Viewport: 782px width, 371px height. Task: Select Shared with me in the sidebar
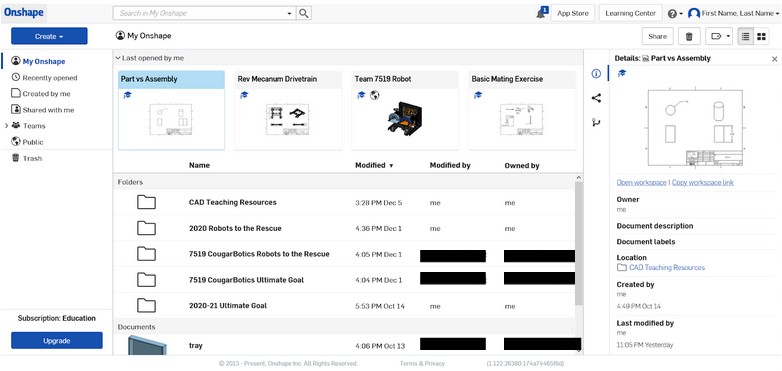42,110
